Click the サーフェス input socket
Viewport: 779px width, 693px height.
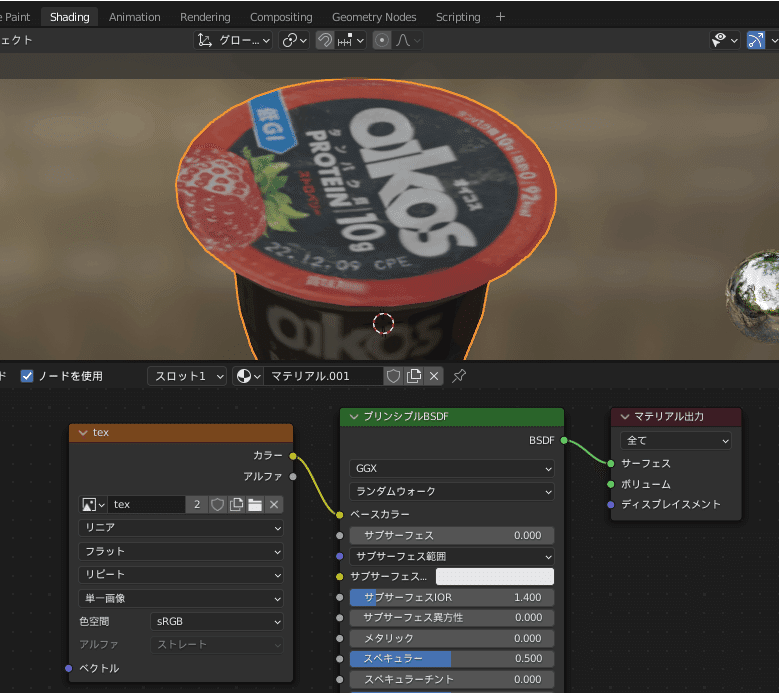click(611, 463)
